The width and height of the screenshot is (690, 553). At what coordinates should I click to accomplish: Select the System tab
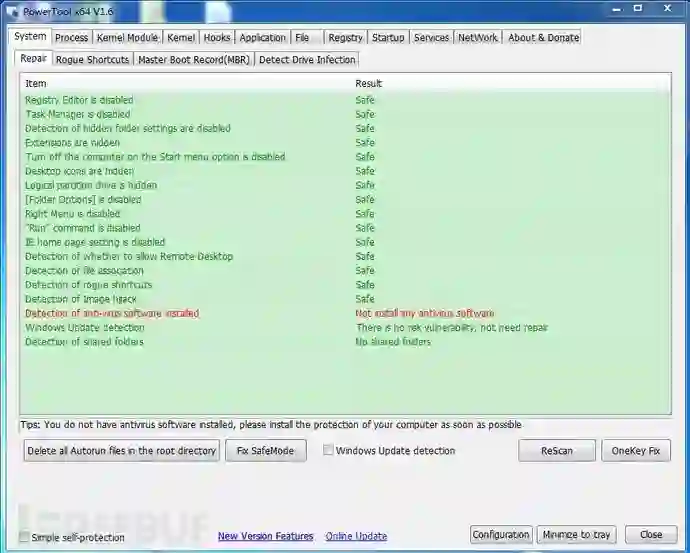click(x=30, y=37)
